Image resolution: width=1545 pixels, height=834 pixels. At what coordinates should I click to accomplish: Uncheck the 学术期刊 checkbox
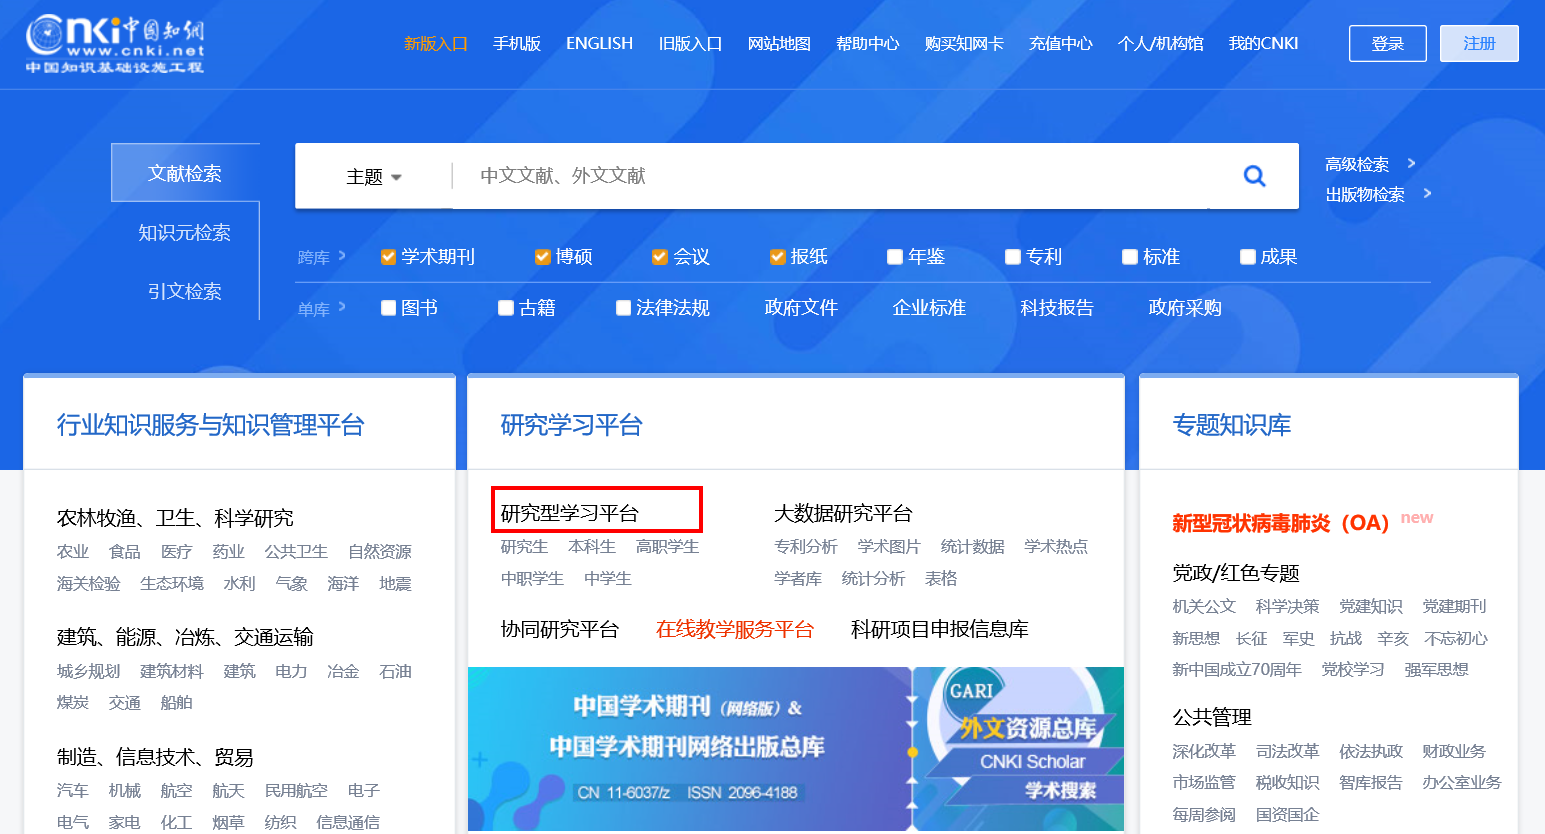[388, 257]
